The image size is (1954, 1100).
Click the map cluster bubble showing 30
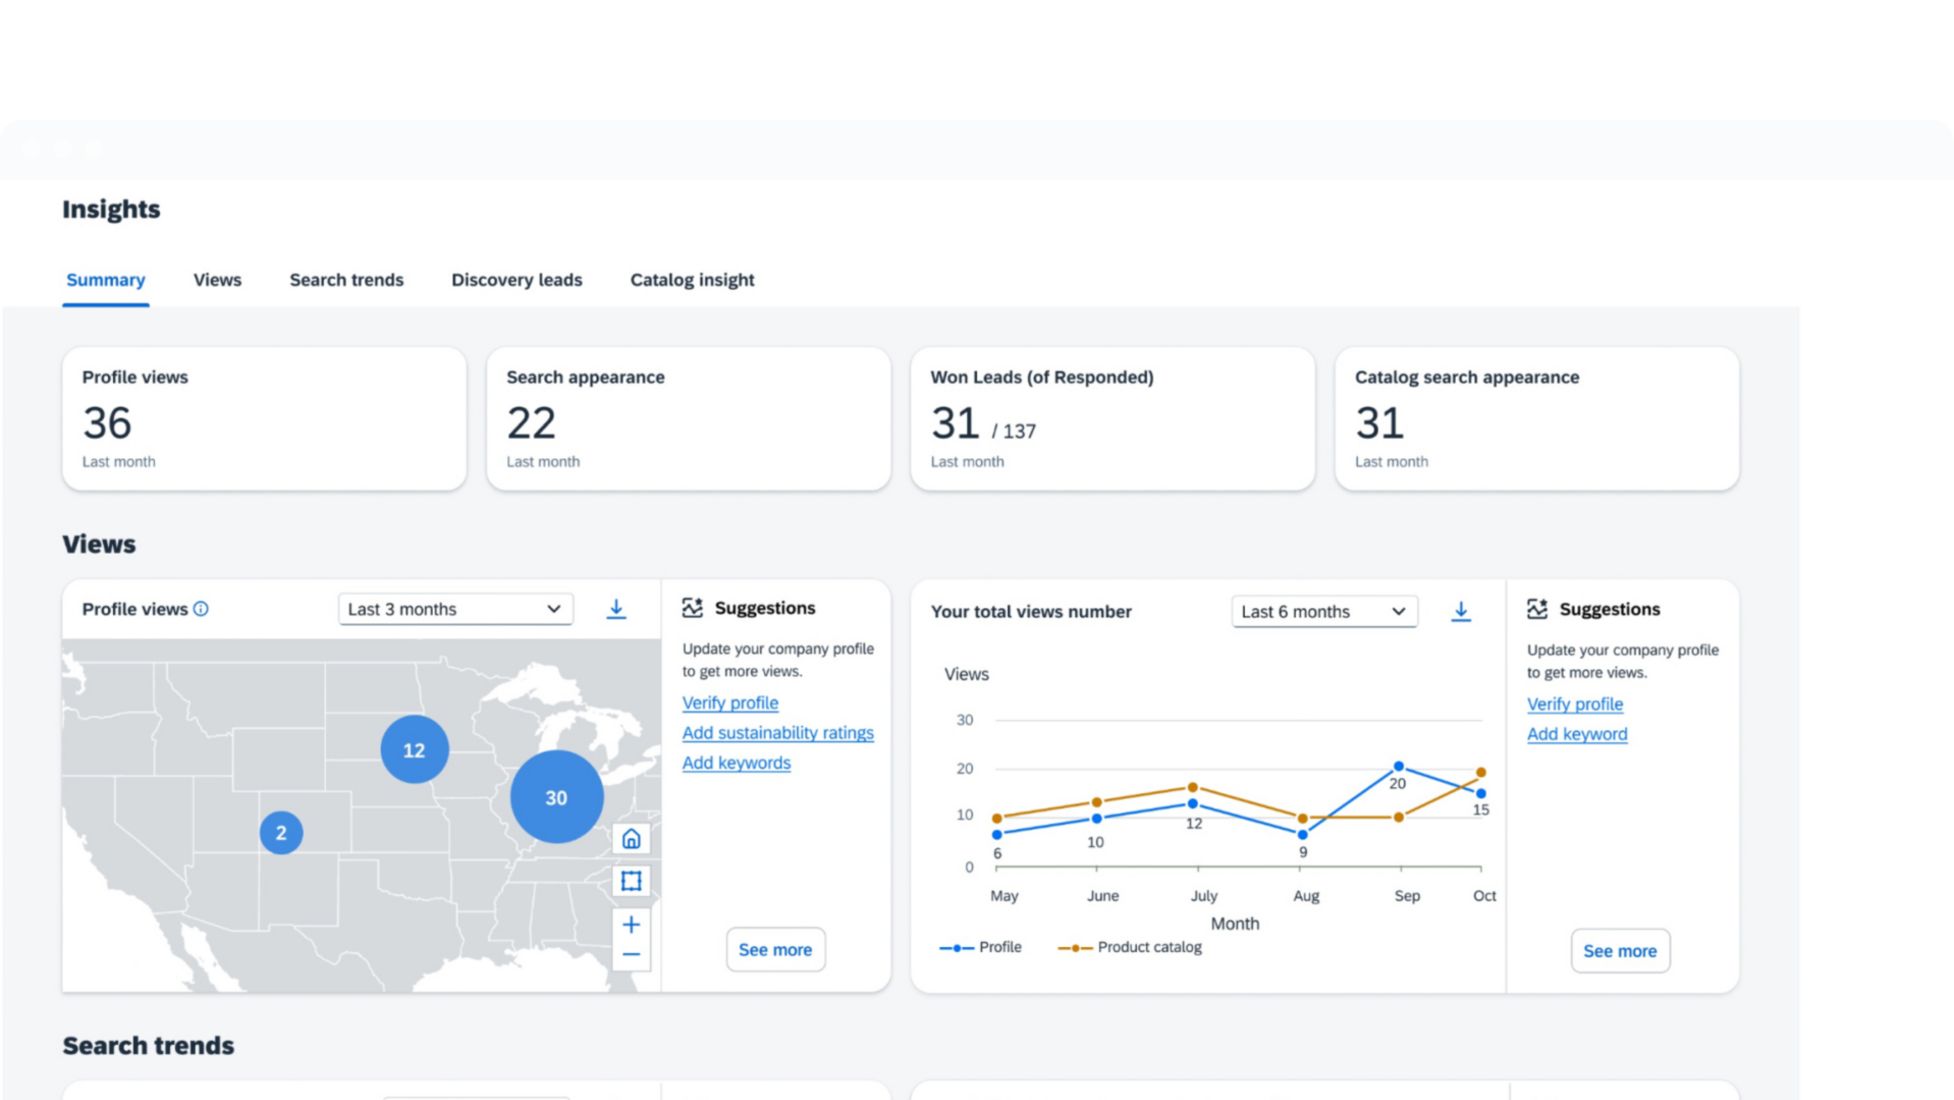tap(556, 797)
